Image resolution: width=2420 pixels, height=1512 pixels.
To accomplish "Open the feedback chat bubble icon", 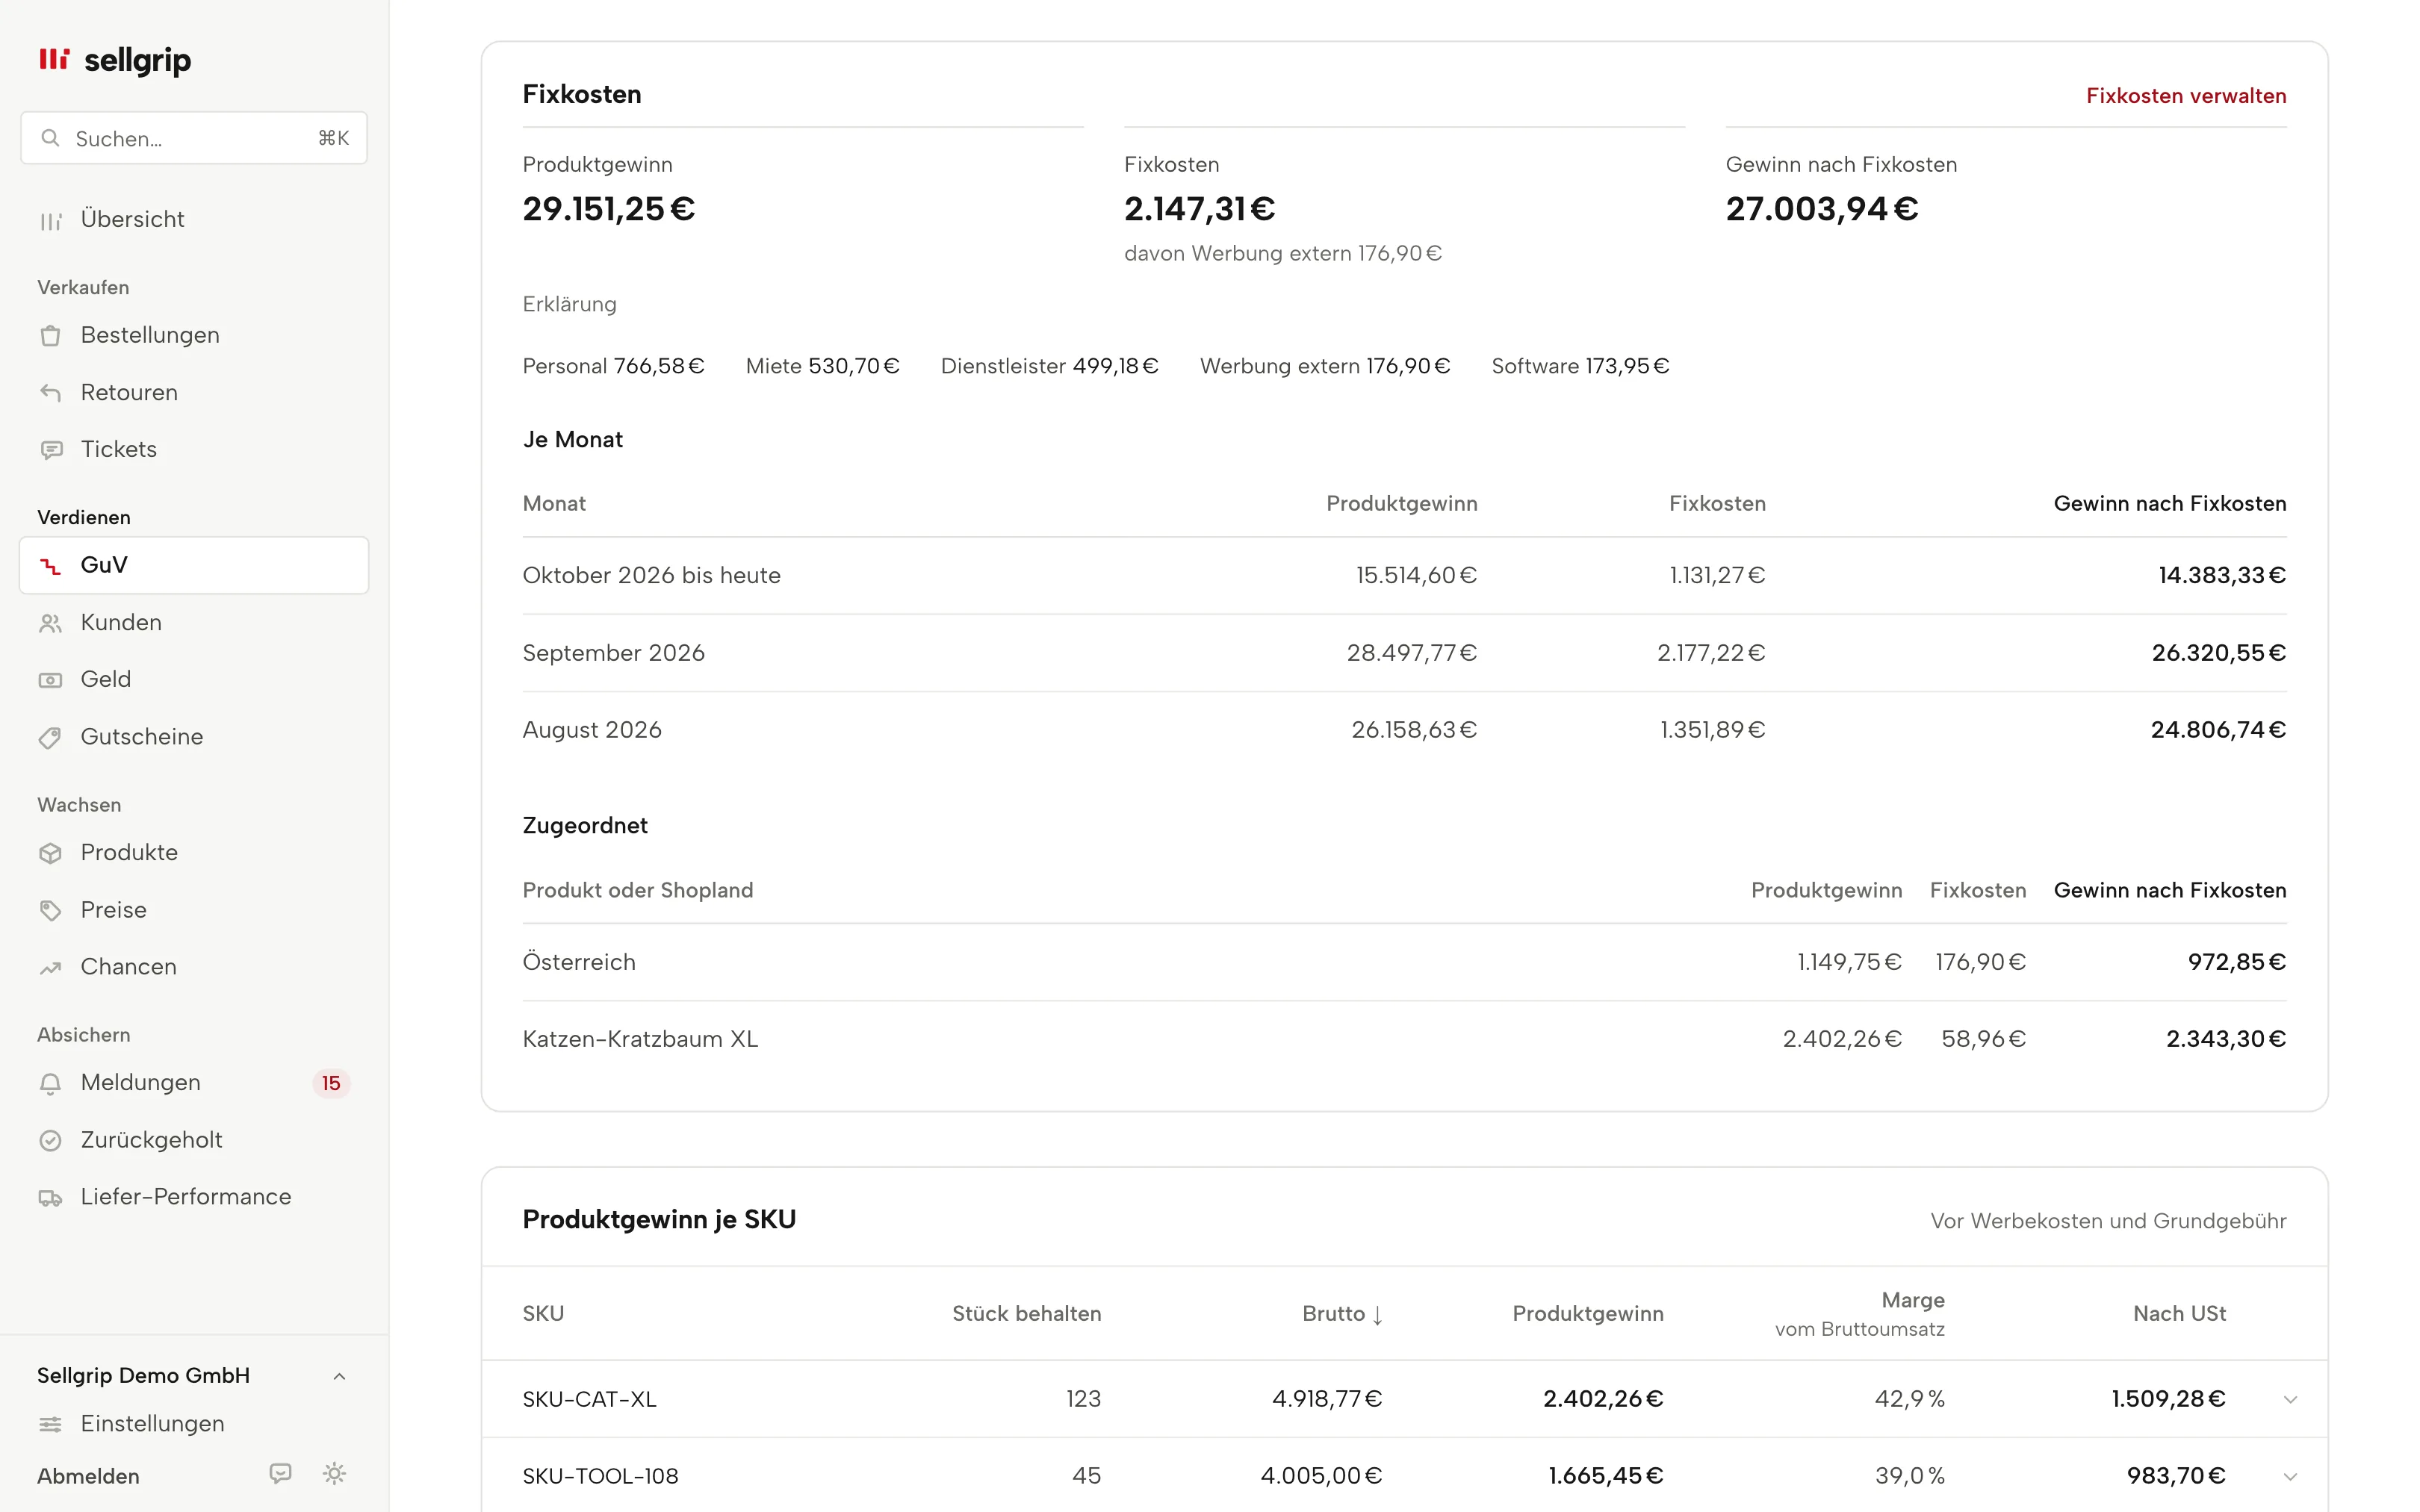I will click(x=281, y=1473).
